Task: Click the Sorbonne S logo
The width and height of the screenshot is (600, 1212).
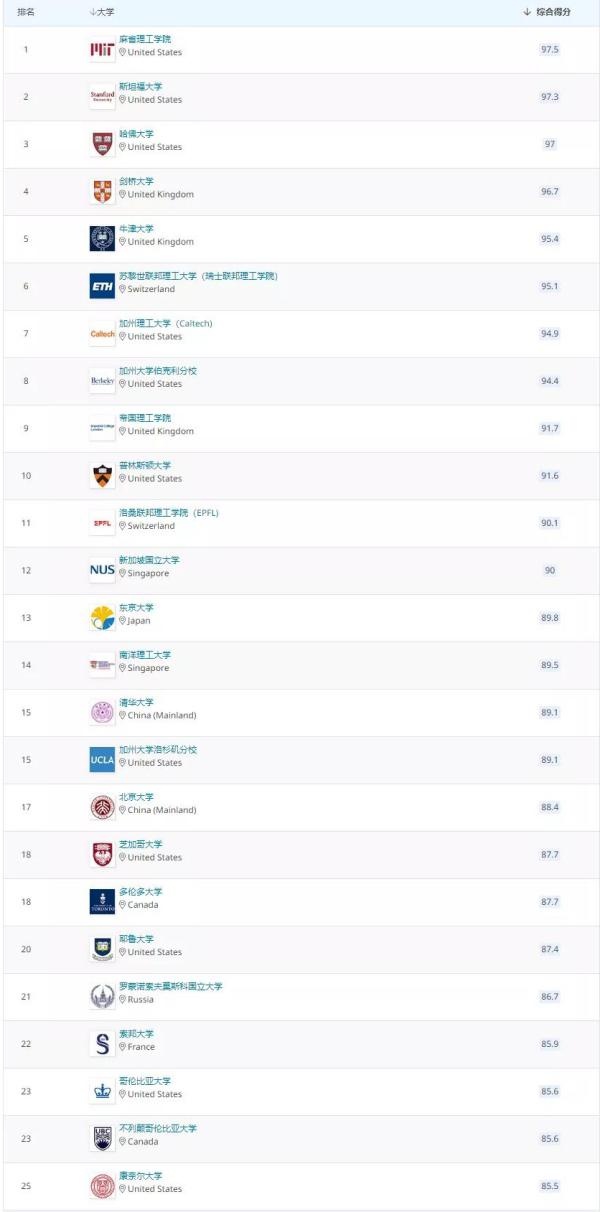Action: [x=102, y=1044]
